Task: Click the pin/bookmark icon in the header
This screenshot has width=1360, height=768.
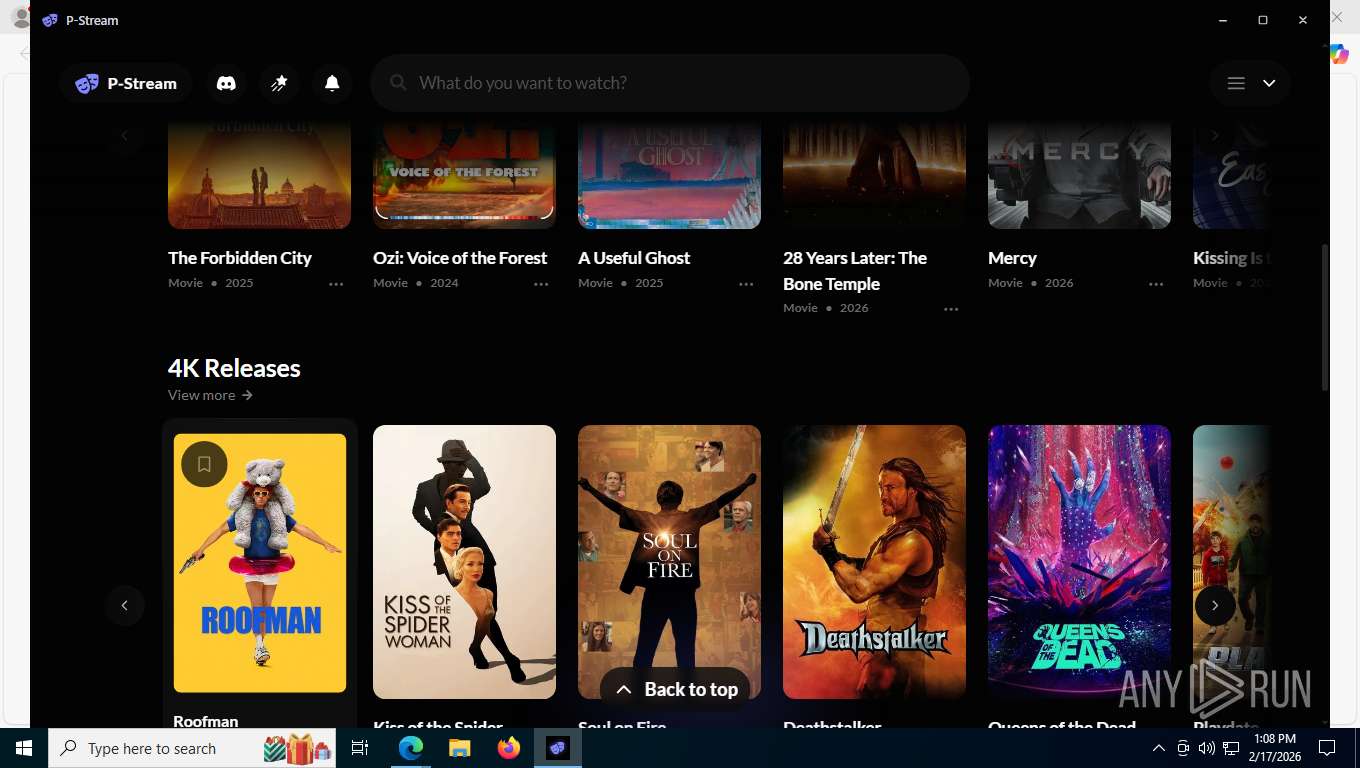Action: [x=279, y=83]
